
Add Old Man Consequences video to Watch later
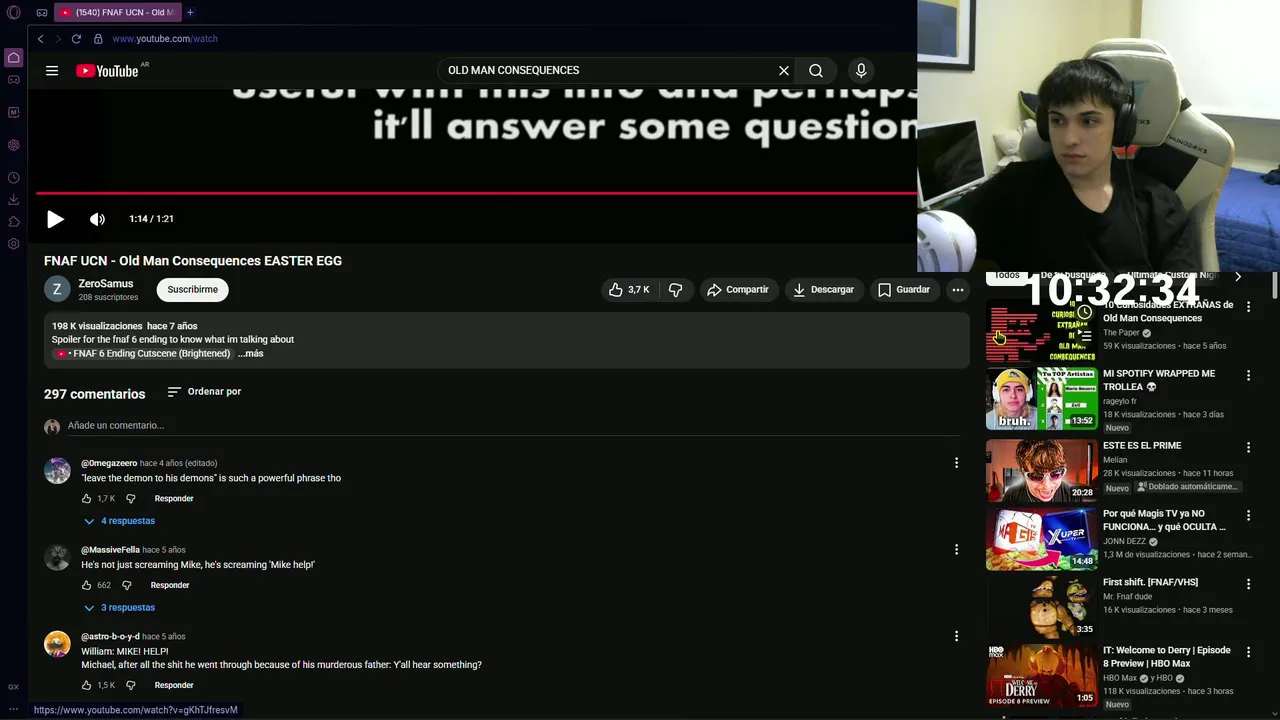pos(1084,312)
